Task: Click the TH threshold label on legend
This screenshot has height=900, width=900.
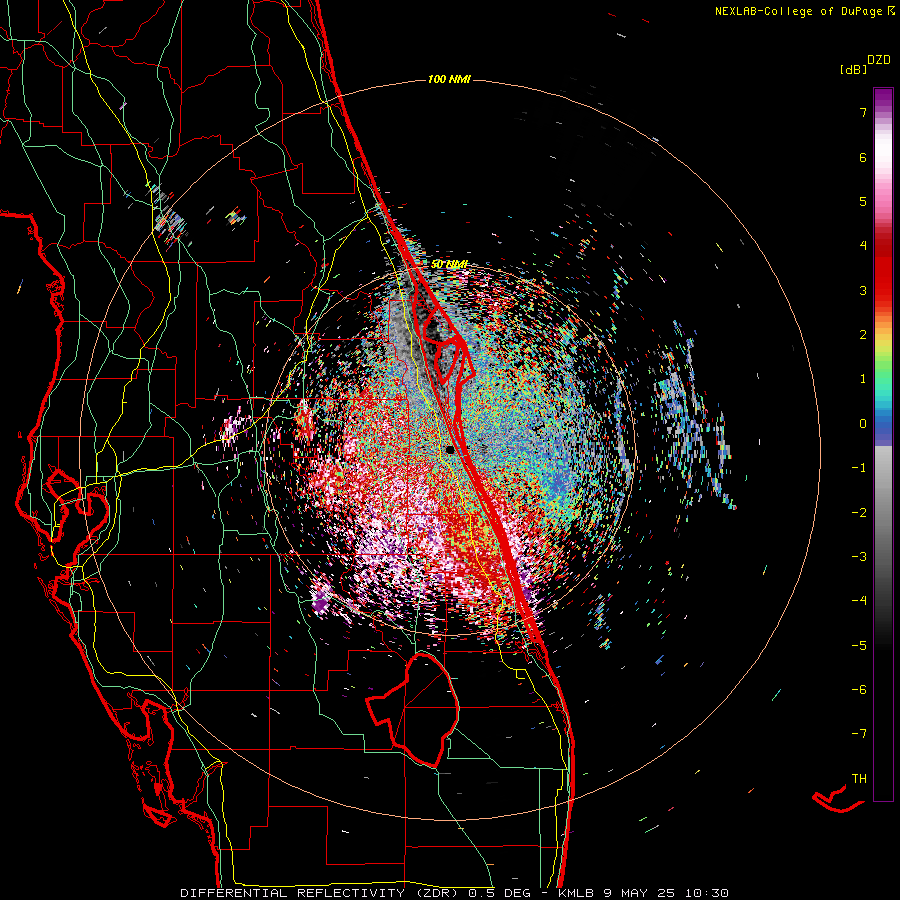Action: (859, 778)
